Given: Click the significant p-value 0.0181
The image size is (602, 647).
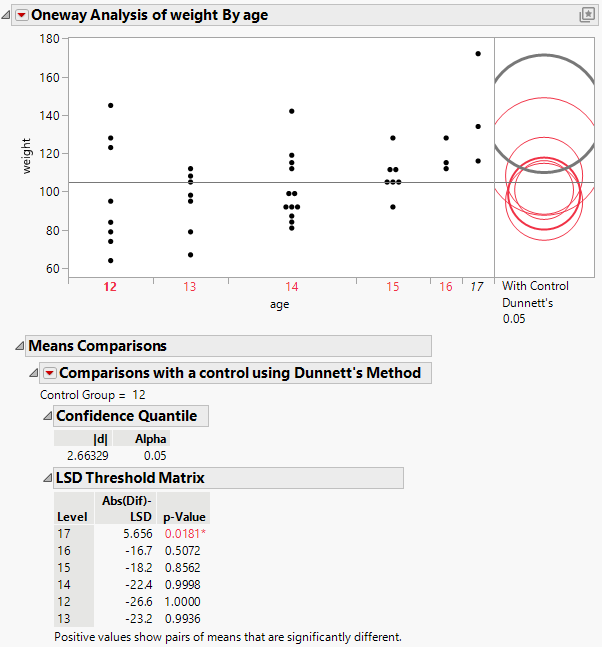Looking at the screenshot, I should pyautogui.click(x=185, y=534).
